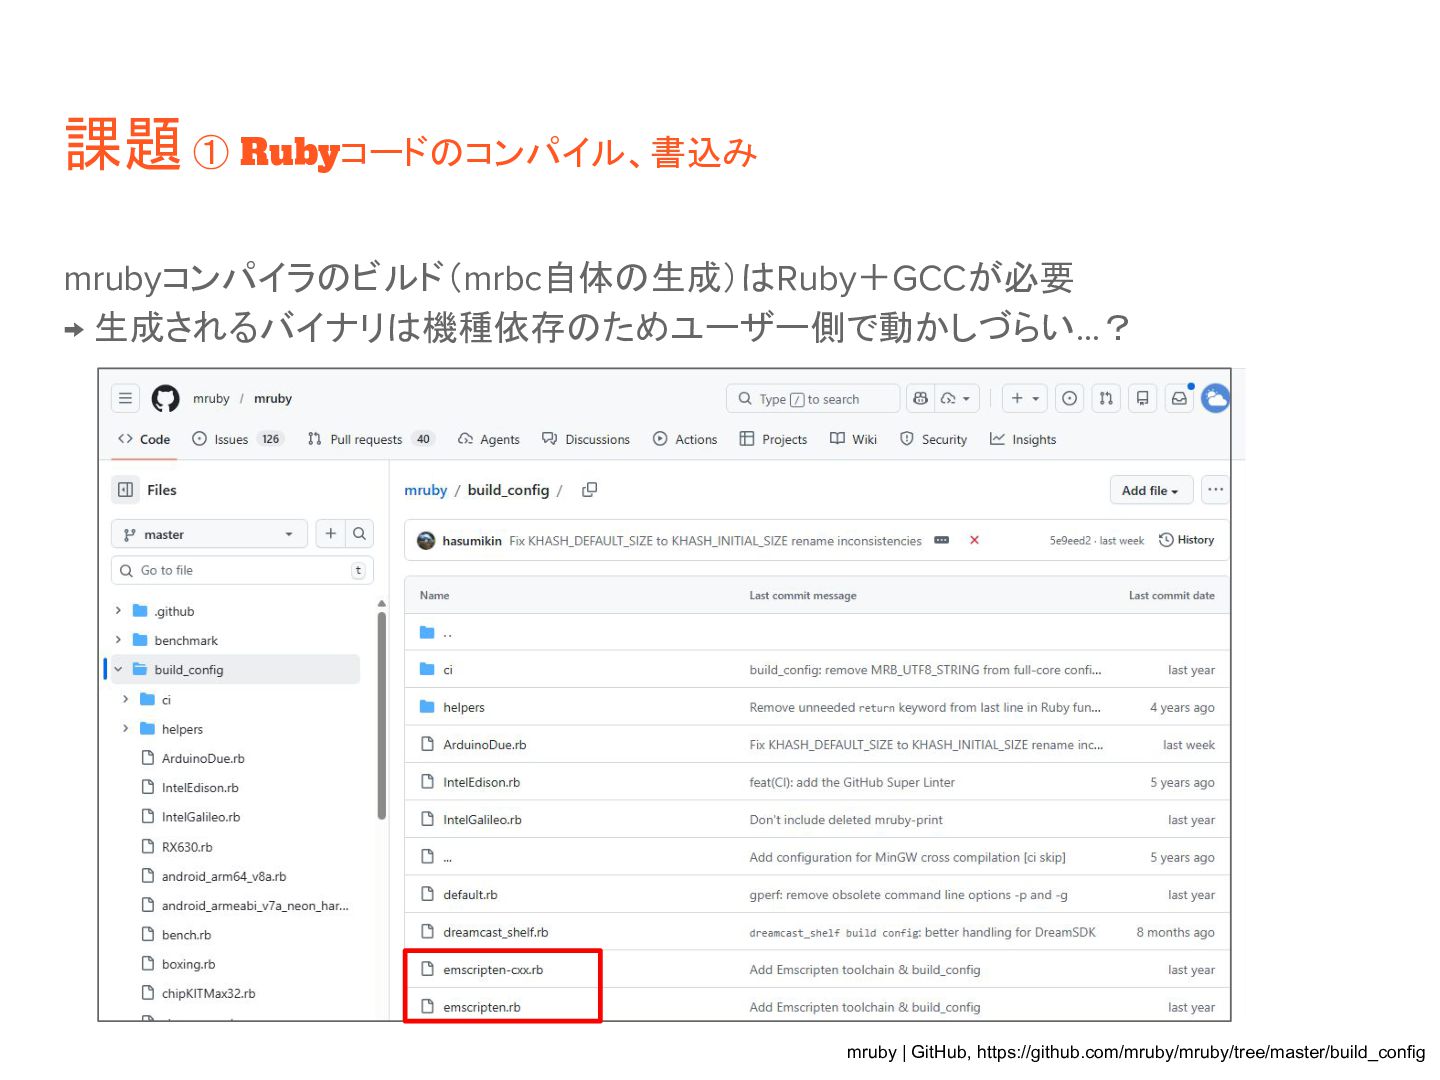The image size is (1440, 1080).
Task: Collapse the build_config folder chevron
Action: (118, 669)
